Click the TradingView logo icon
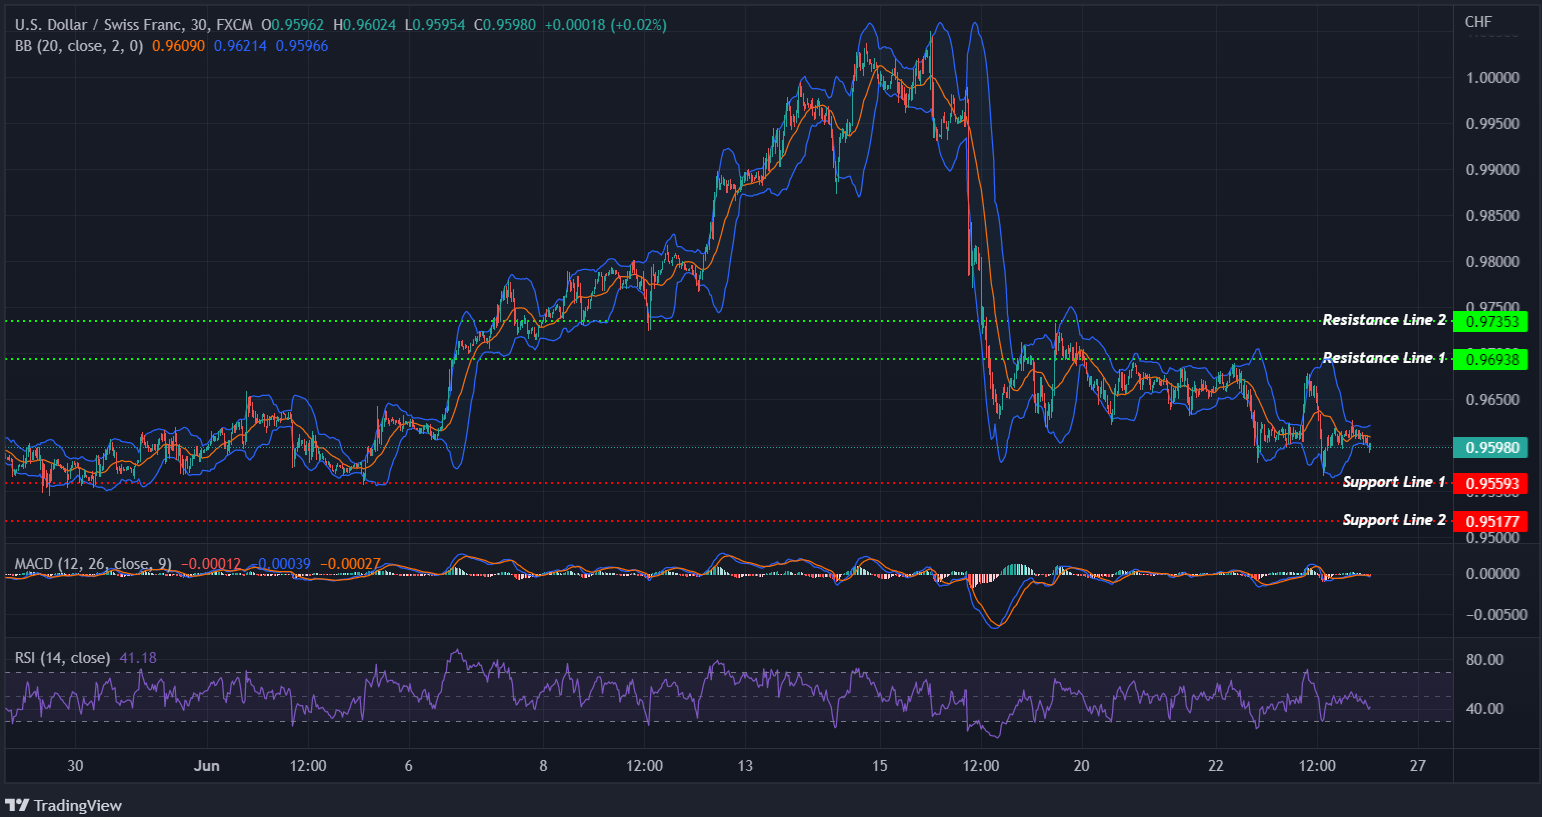 tap(17, 805)
